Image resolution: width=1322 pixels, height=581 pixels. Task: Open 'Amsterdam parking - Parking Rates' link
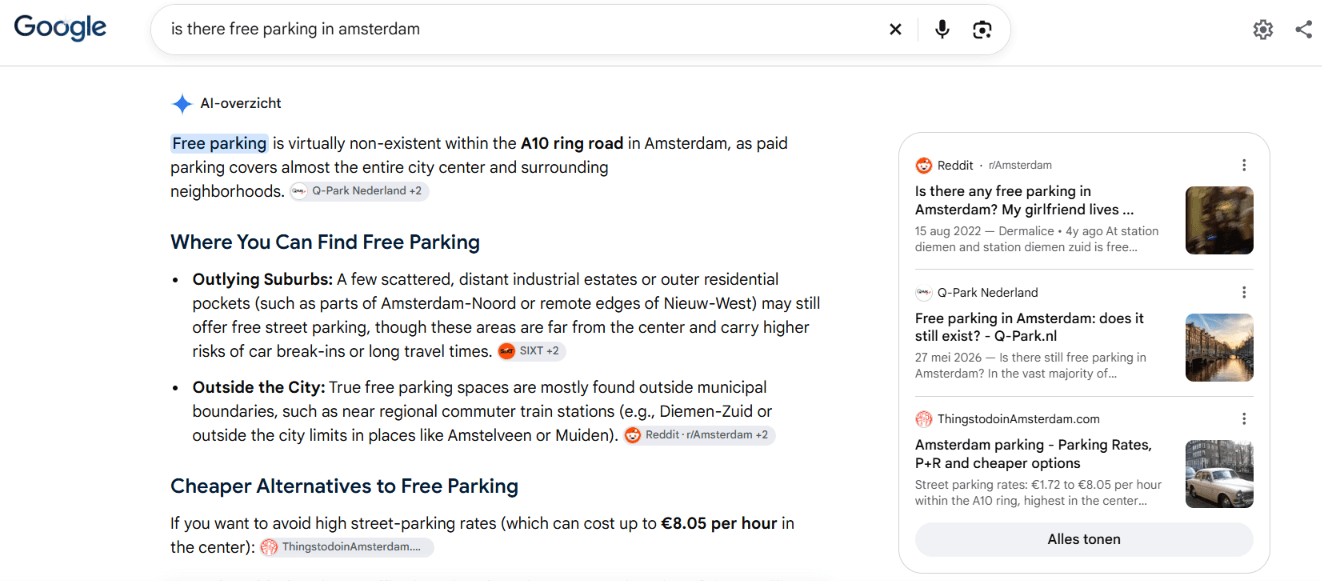(1033, 454)
